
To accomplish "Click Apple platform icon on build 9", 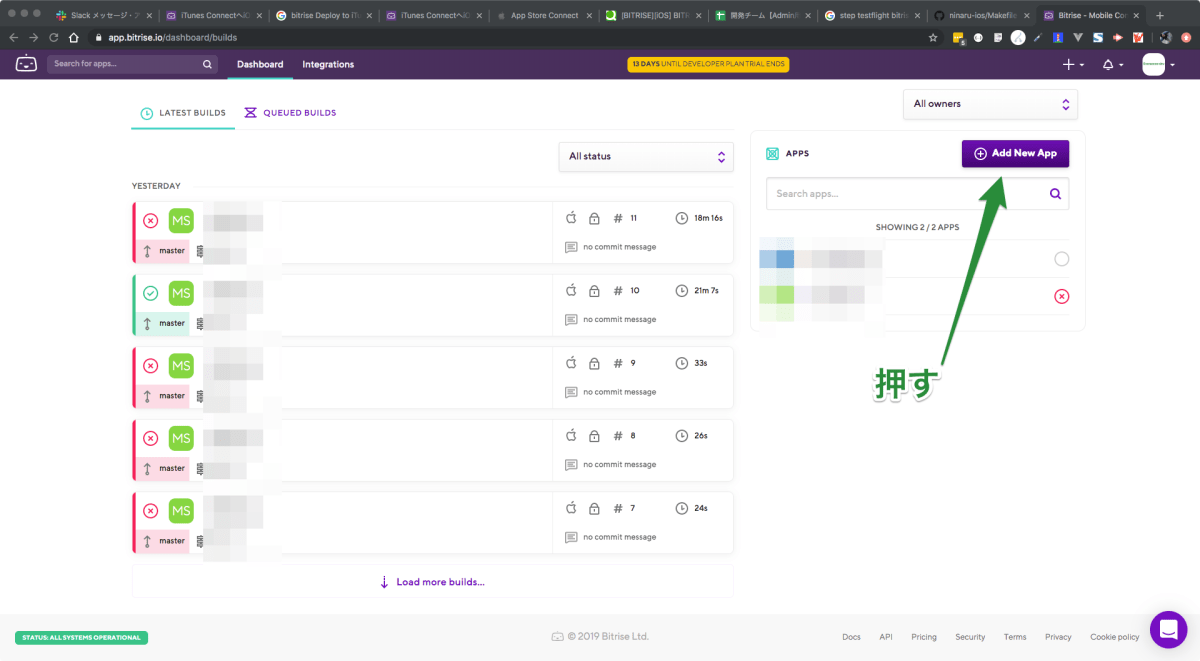I will click(x=572, y=363).
